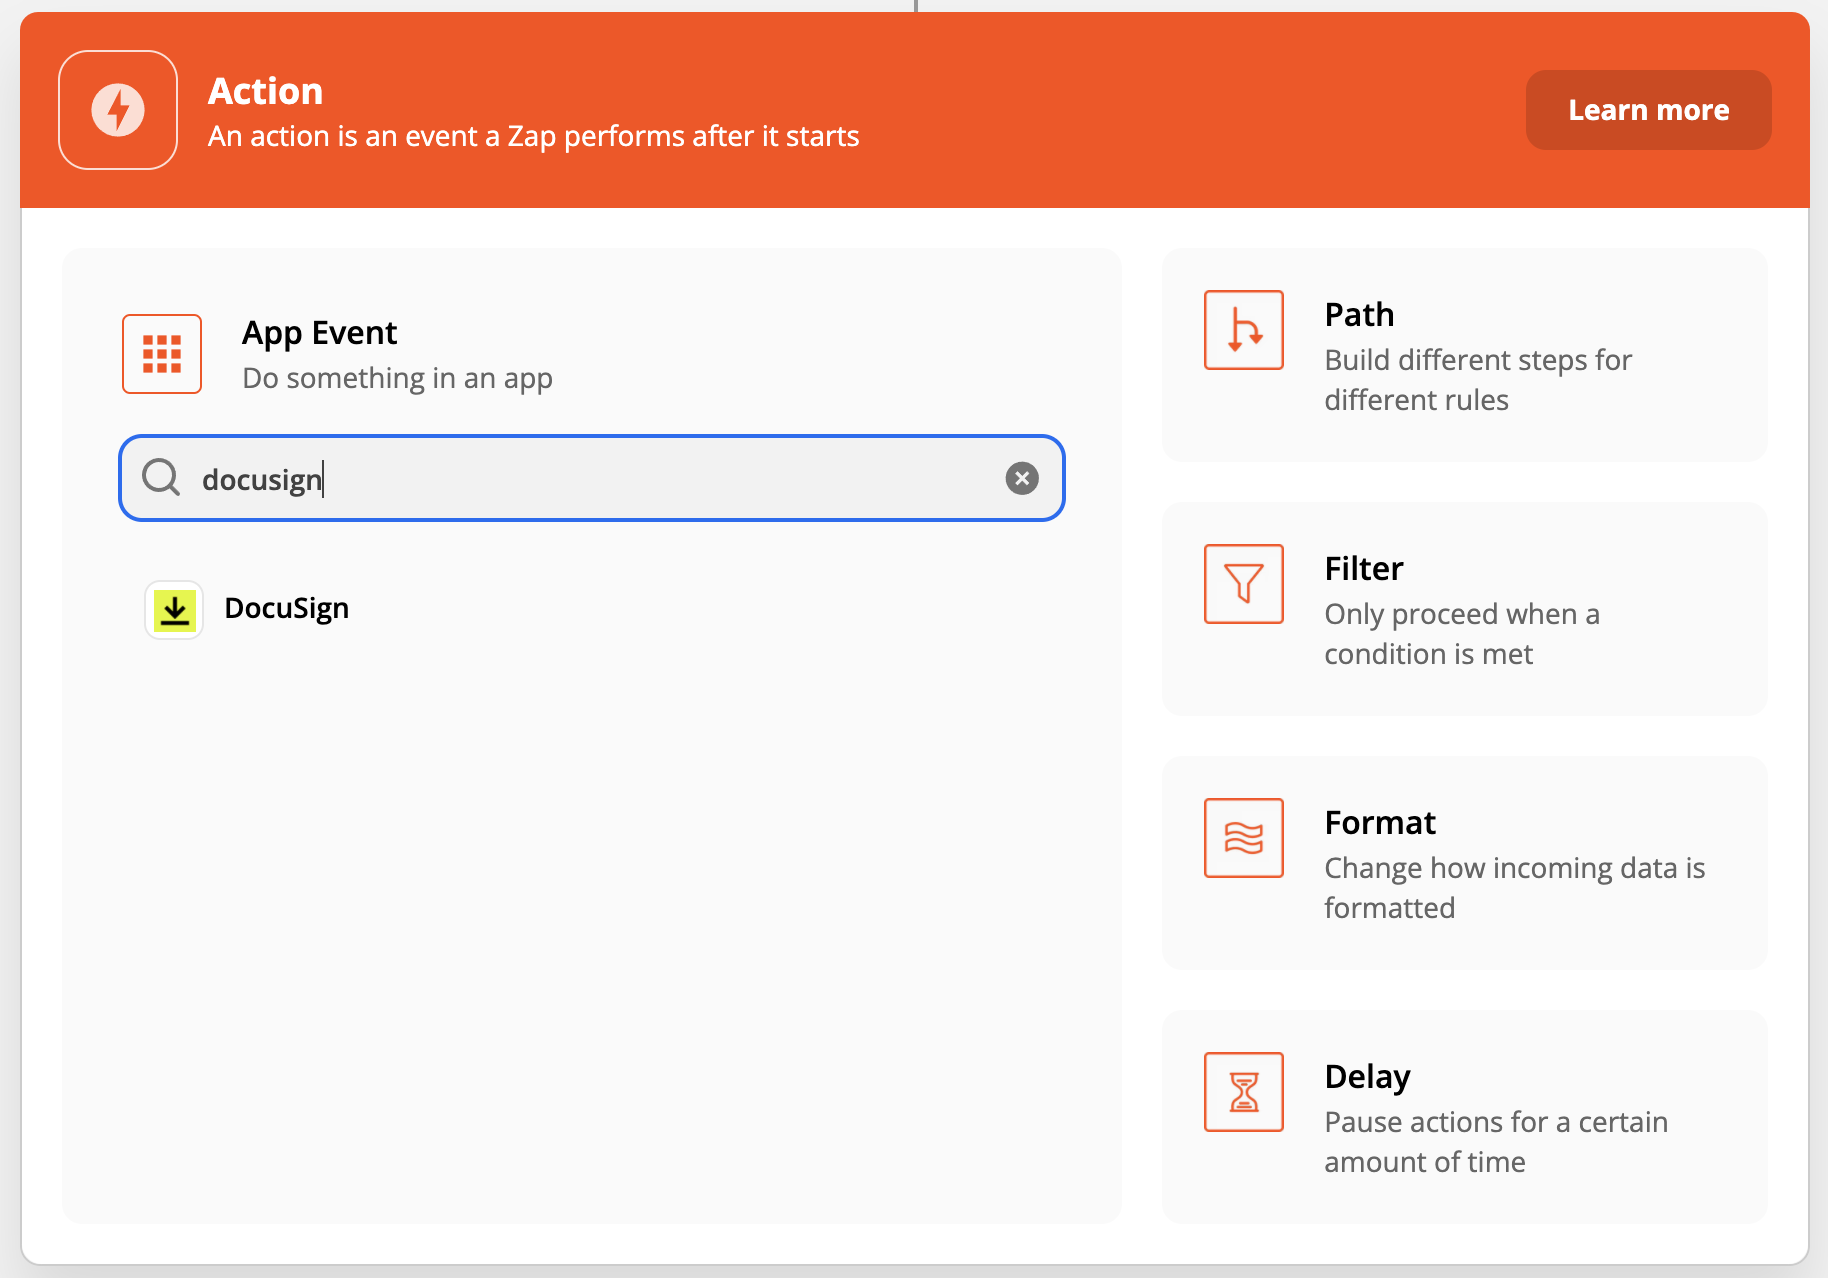Click the lightning bolt Action icon
The width and height of the screenshot is (1828, 1278).
pos(117,110)
